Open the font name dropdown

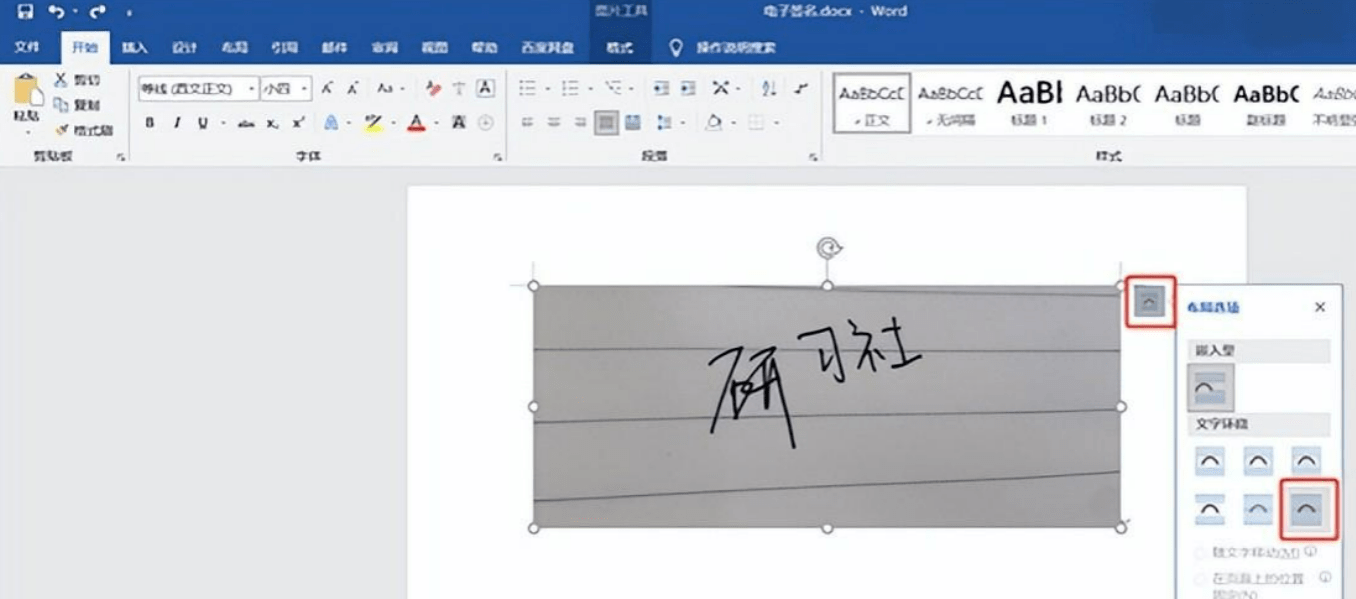point(252,88)
